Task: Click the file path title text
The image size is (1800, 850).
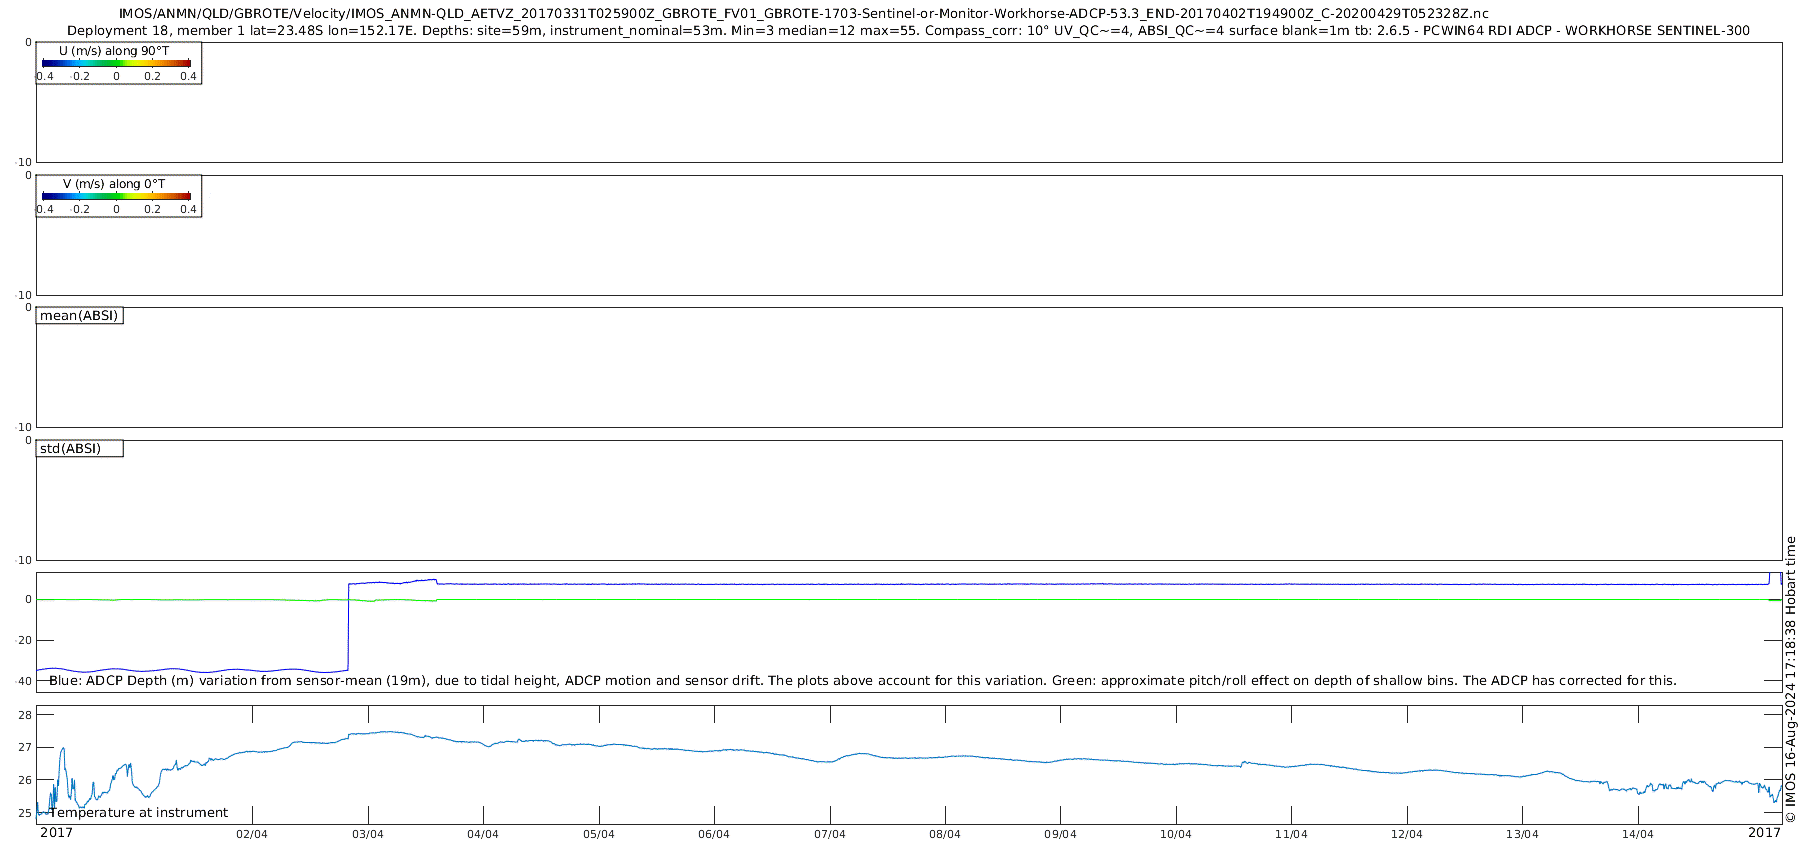Action: tap(803, 14)
